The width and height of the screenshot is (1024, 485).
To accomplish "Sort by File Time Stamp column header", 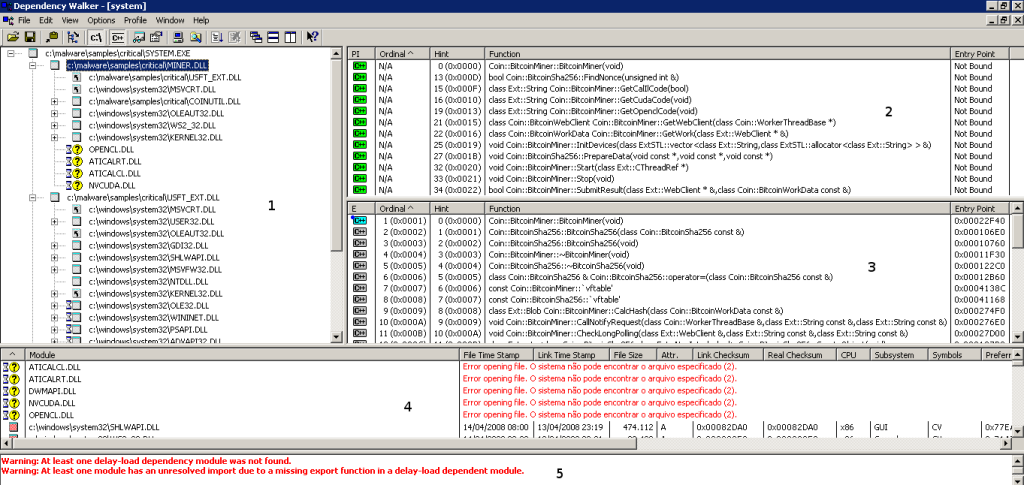I will click(x=496, y=354).
